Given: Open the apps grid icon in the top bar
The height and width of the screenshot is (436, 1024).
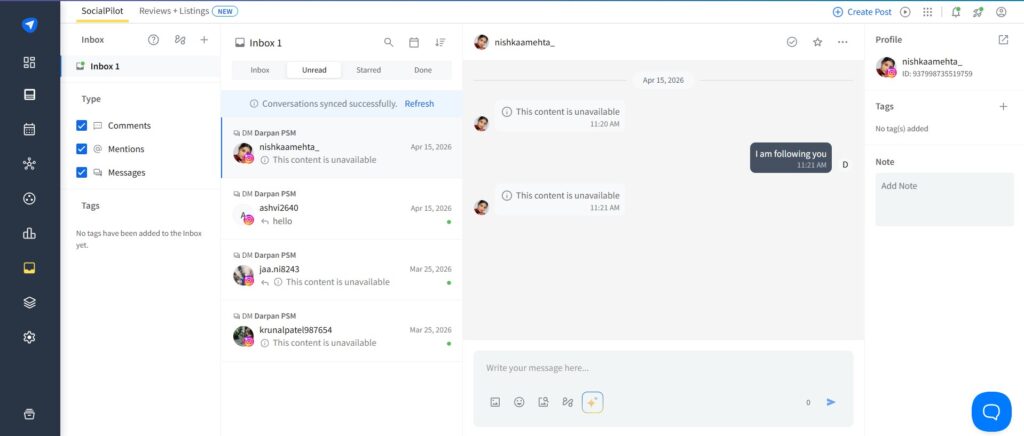Looking at the screenshot, I should tap(927, 12).
